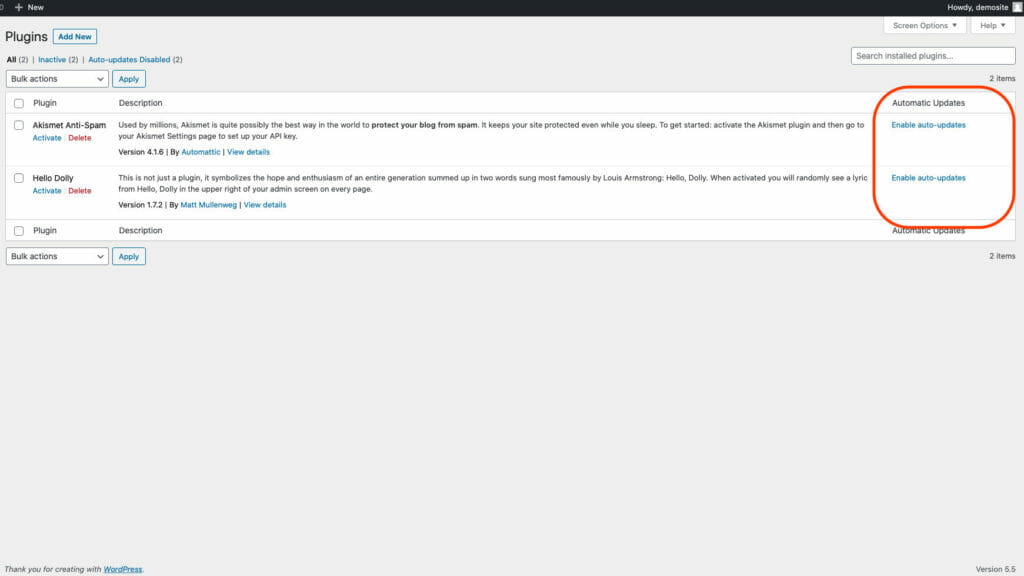
Task: Activate the Akismet Anti-Spam plugin
Action: point(47,137)
